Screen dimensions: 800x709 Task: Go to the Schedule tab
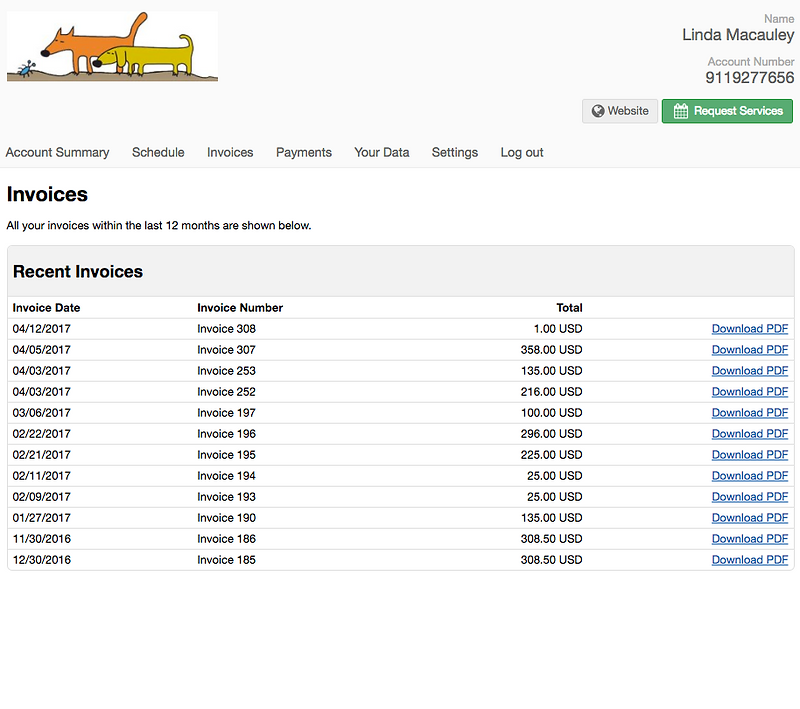(x=158, y=153)
